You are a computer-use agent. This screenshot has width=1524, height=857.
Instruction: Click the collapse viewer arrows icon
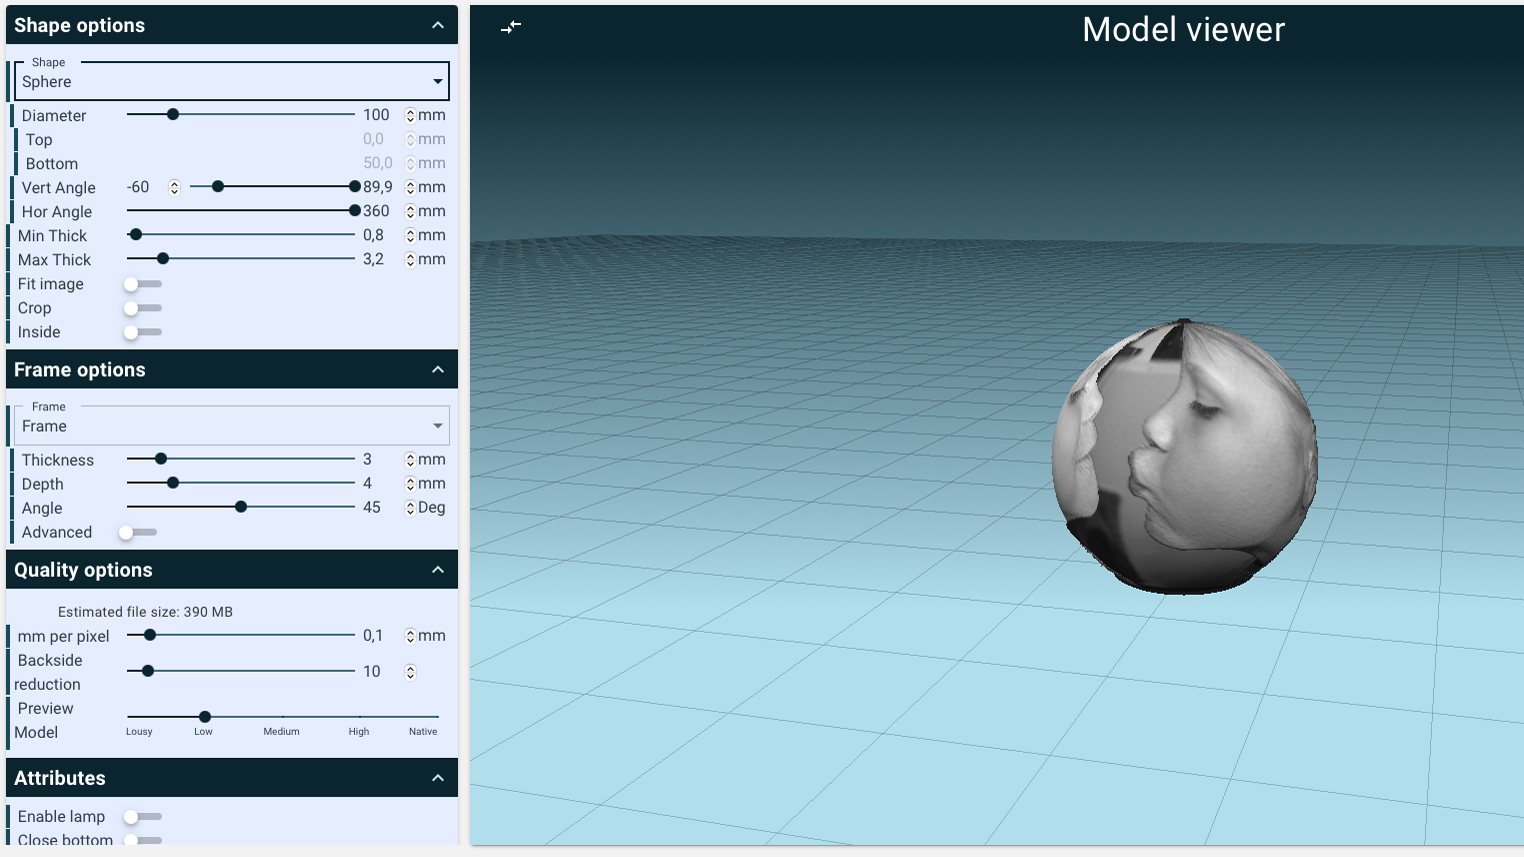pyautogui.click(x=511, y=27)
